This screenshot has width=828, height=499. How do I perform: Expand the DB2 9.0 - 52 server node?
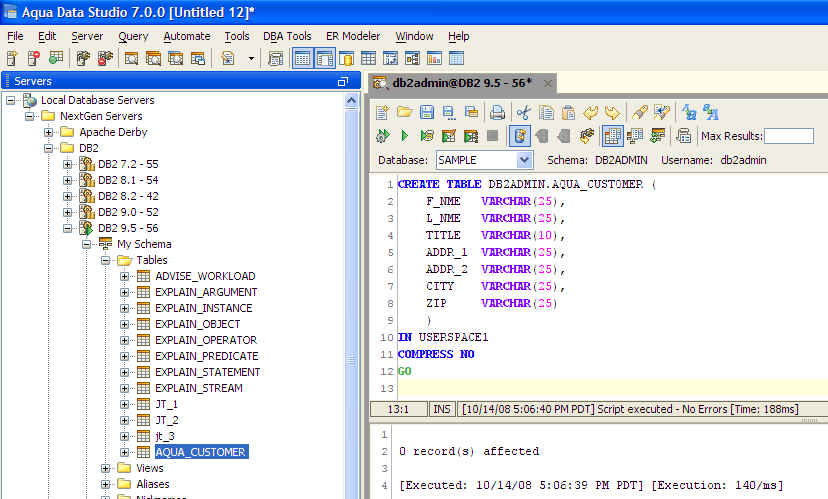[68, 212]
